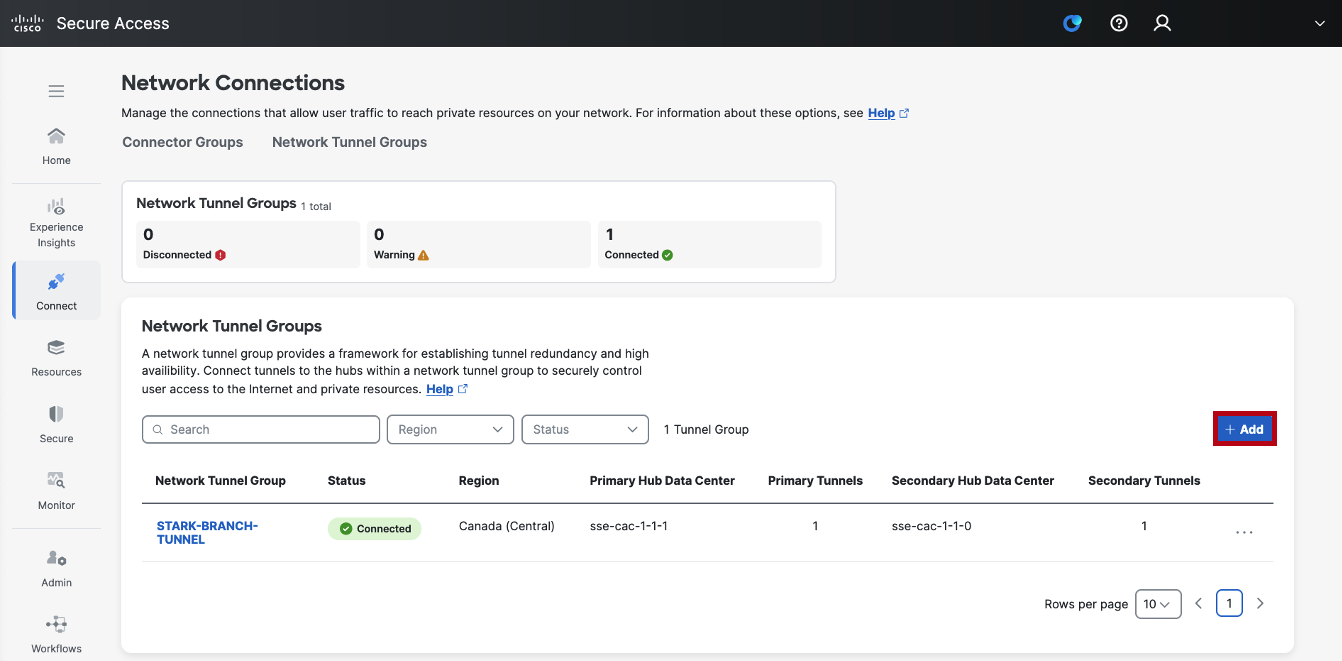Open the Secure section from sidebar
This screenshot has height=661, width=1342.
pyautogui.click(x=56, y=422)
